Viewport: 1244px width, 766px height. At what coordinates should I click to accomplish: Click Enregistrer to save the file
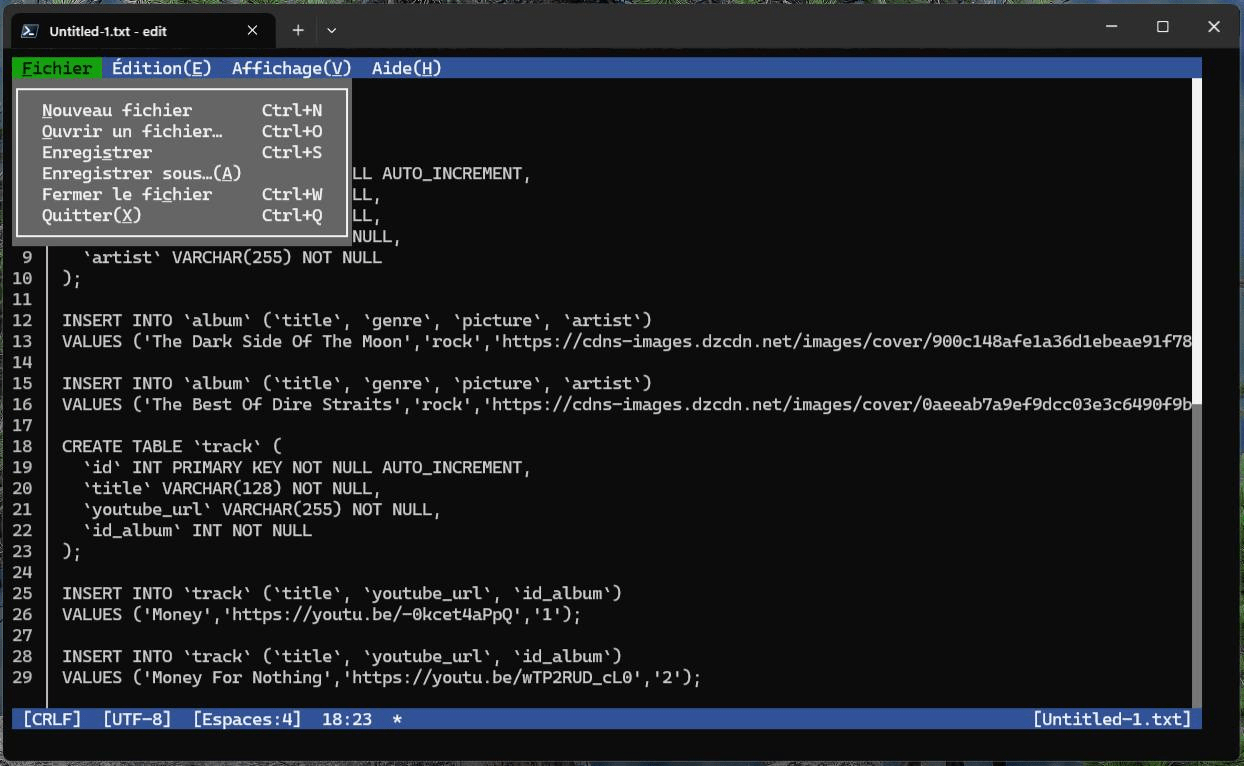[x=97, y=152]
